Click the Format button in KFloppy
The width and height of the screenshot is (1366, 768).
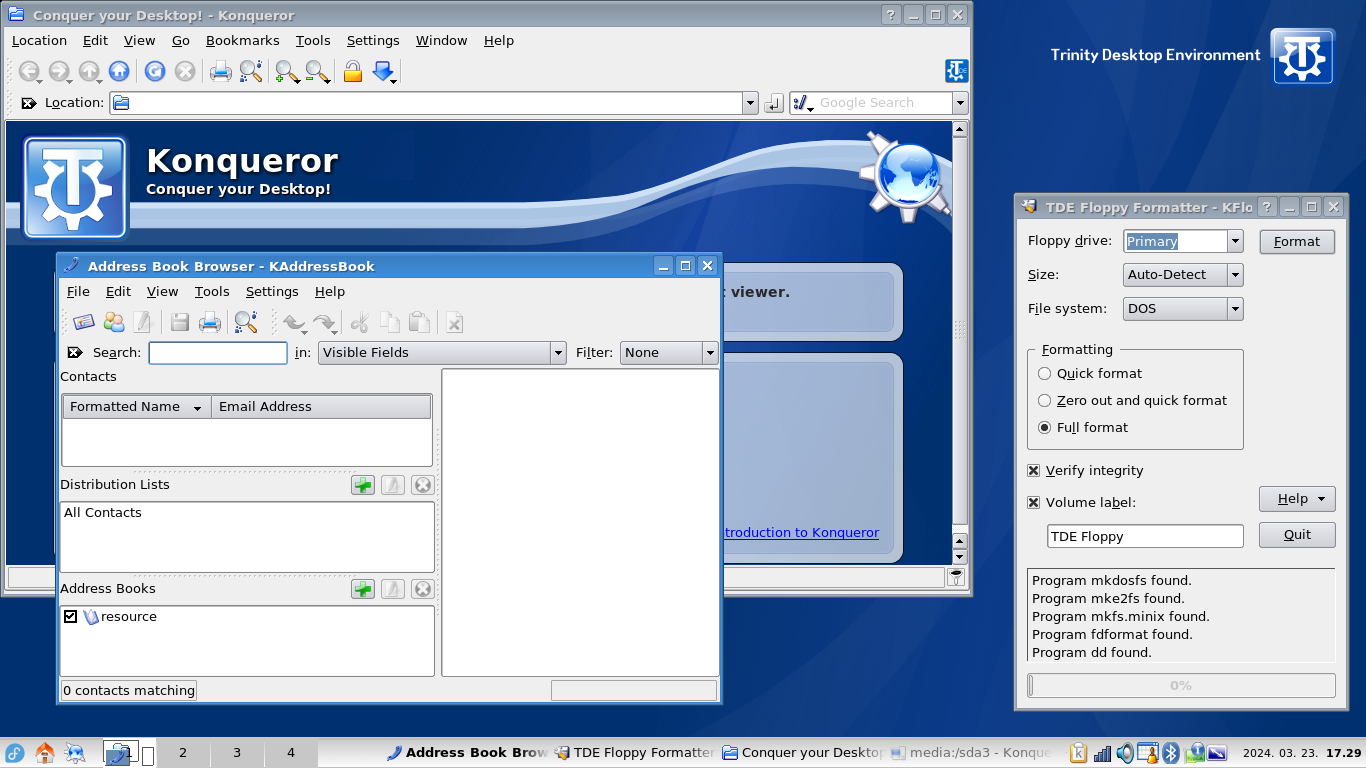pyautogui.click(x=1297, y=242)
